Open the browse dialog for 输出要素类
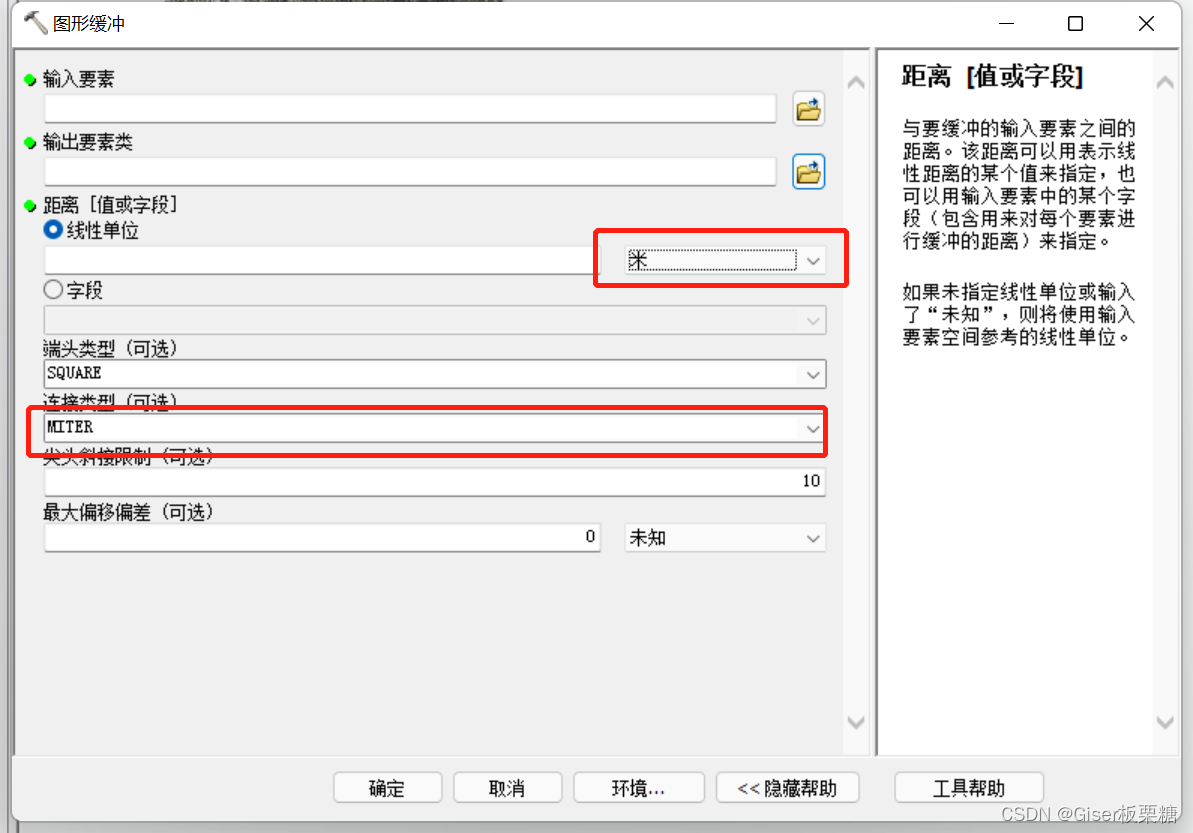1193x833 pixels. tap(808, 171)
